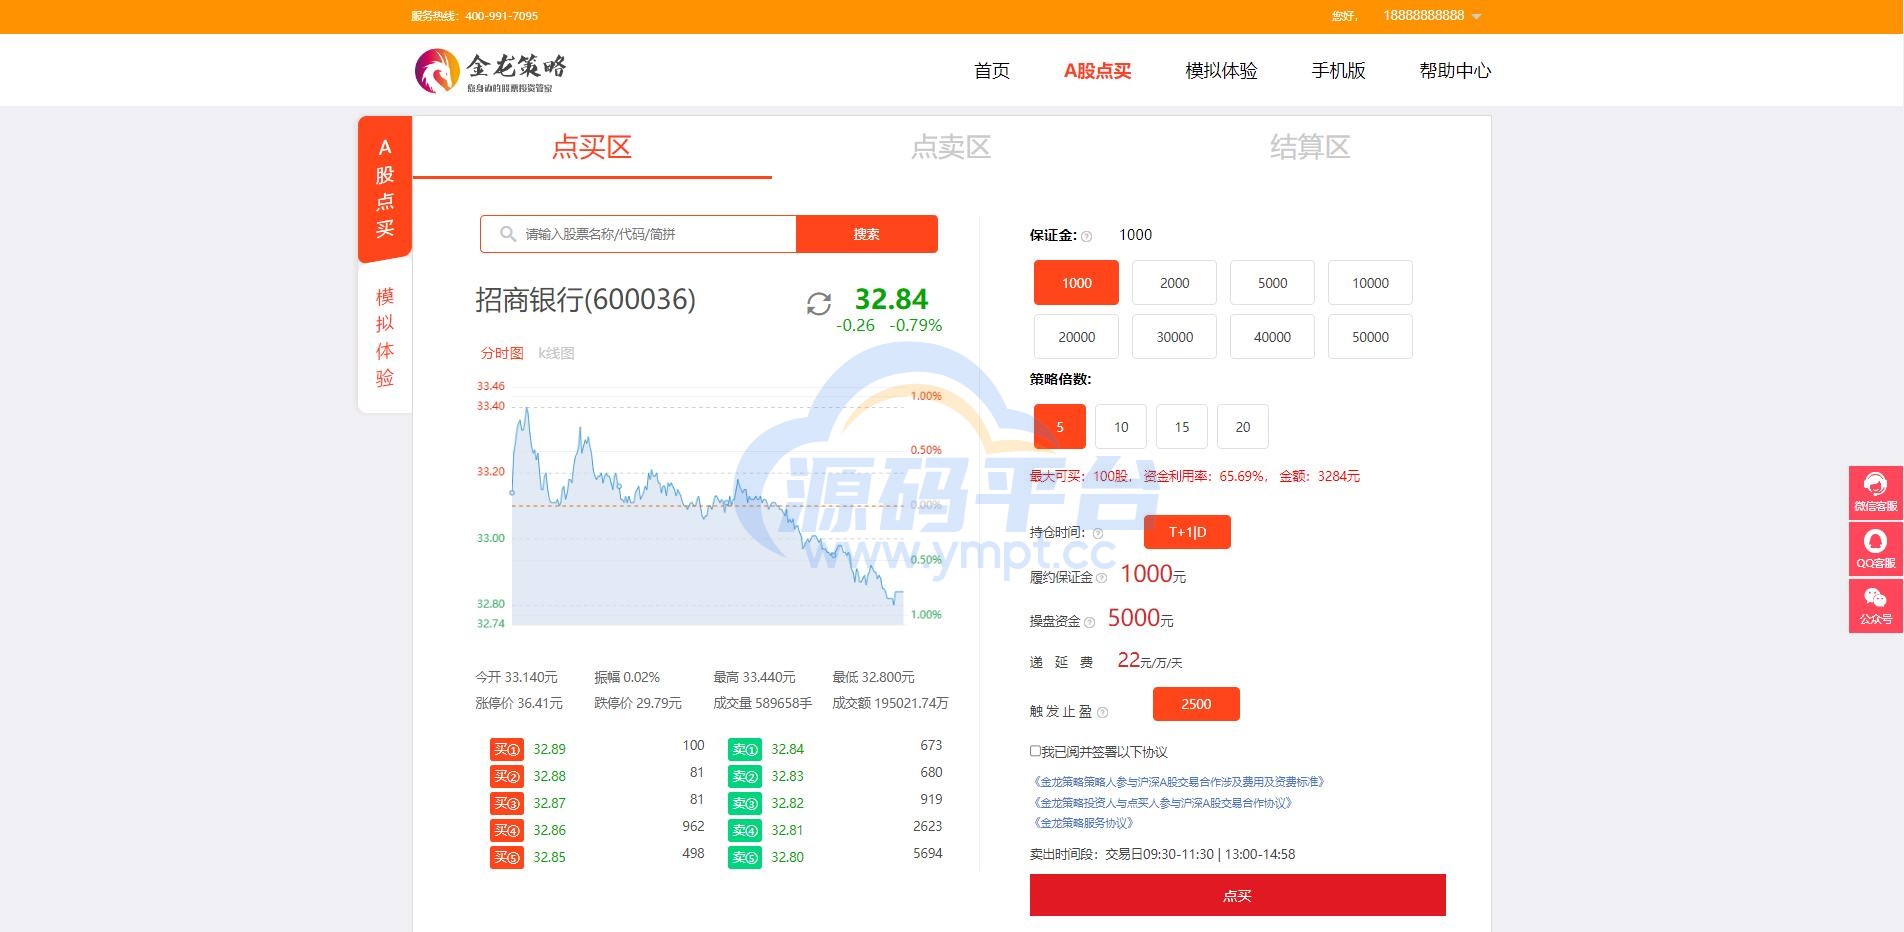The width and height of the screenshot is (1904, 932).
Task: Click the intraday price chart area
Action: 708,505
